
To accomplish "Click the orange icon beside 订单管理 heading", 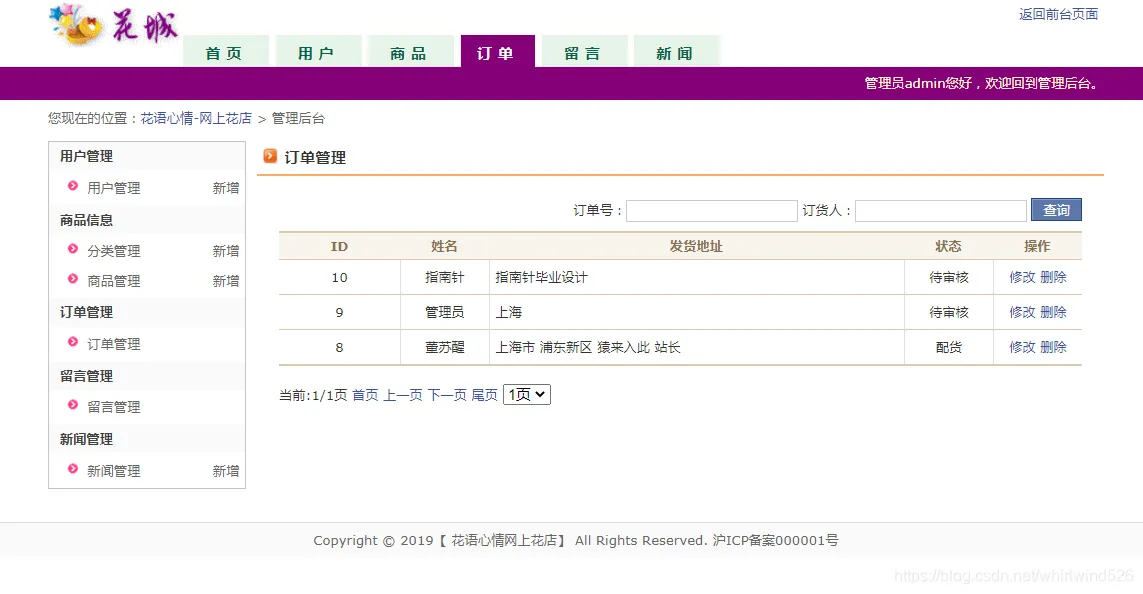I will tap(270, 156).
